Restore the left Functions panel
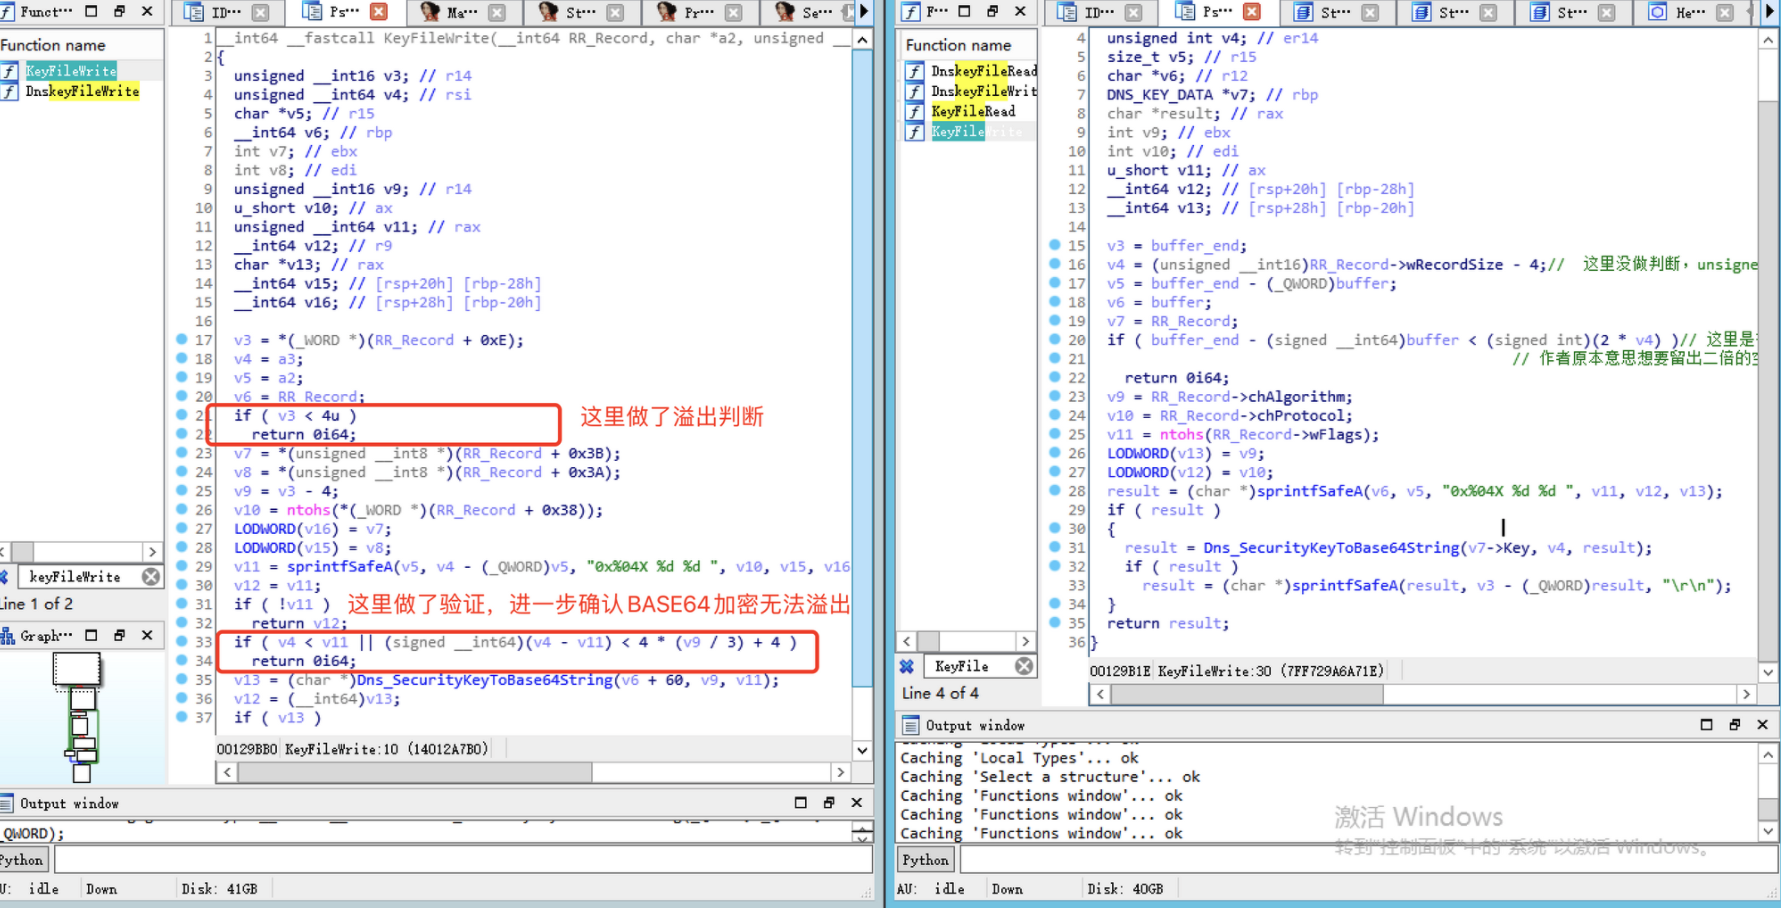Image resolution: width=1781 pixels, height=908 pixels. click(x=119, y=11)
